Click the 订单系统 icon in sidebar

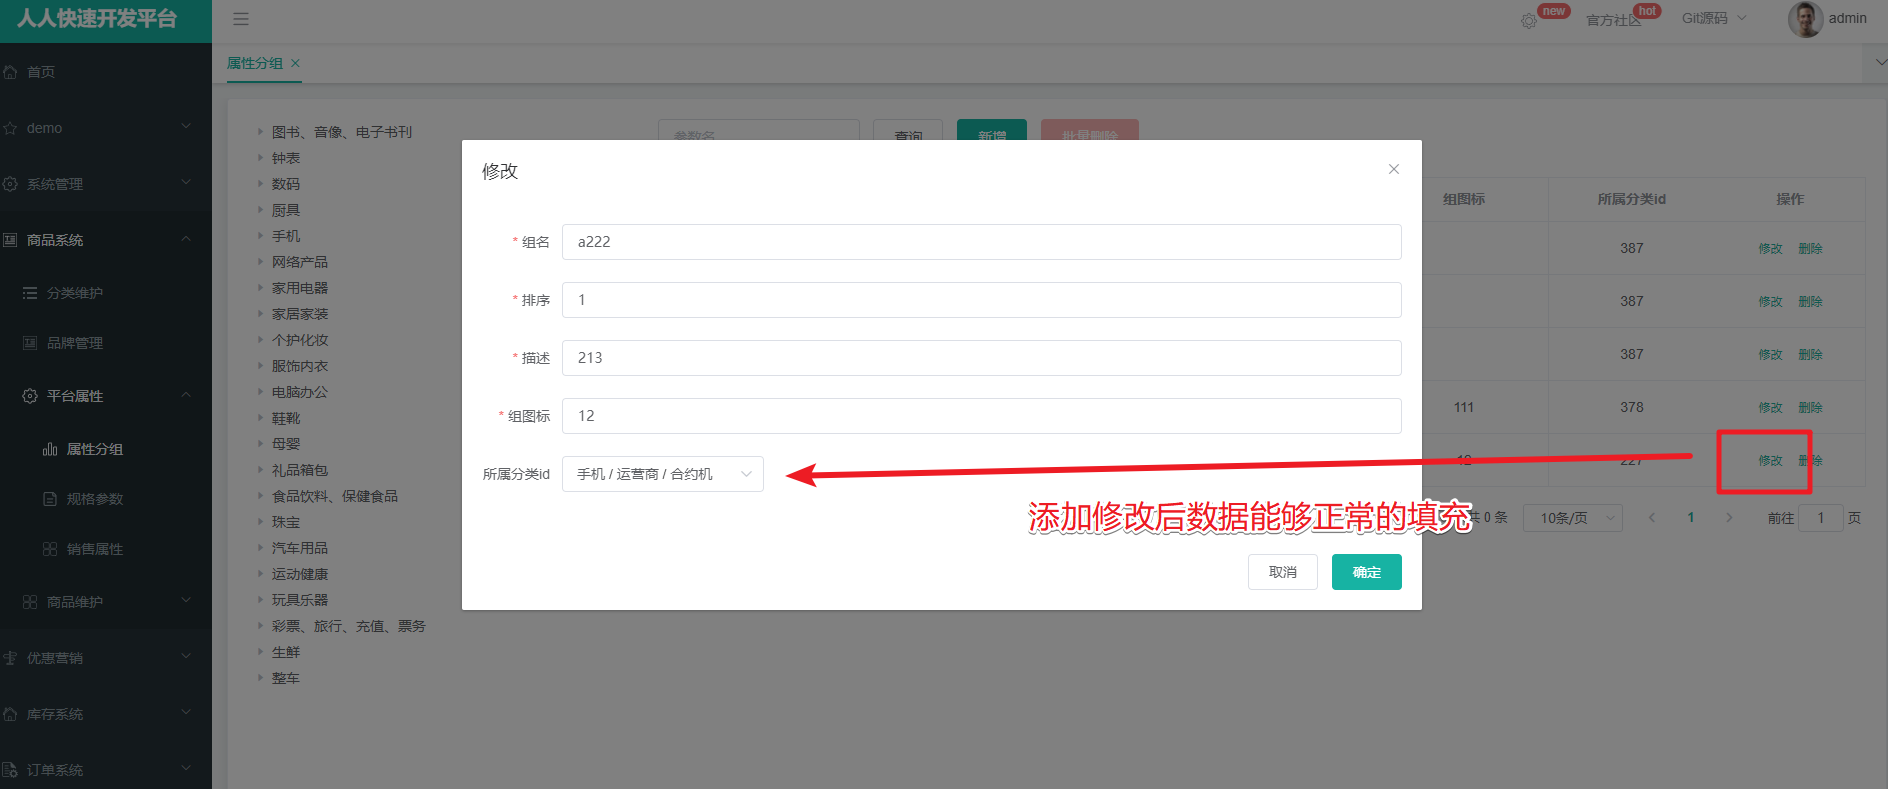[x=10, y=770]
